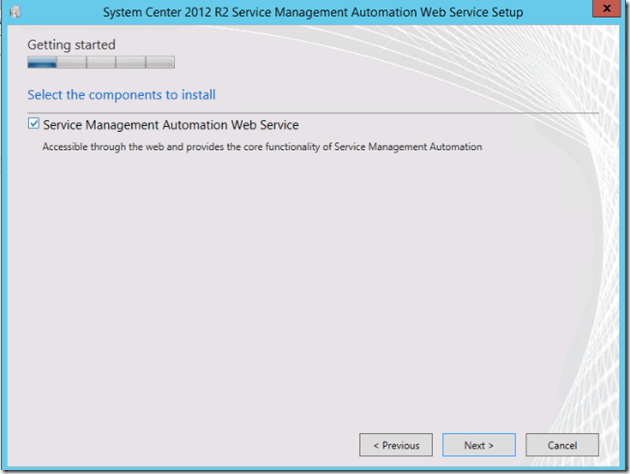
Task: Click the Service Management Automation Web Service label
Action: tap(171, 125)
